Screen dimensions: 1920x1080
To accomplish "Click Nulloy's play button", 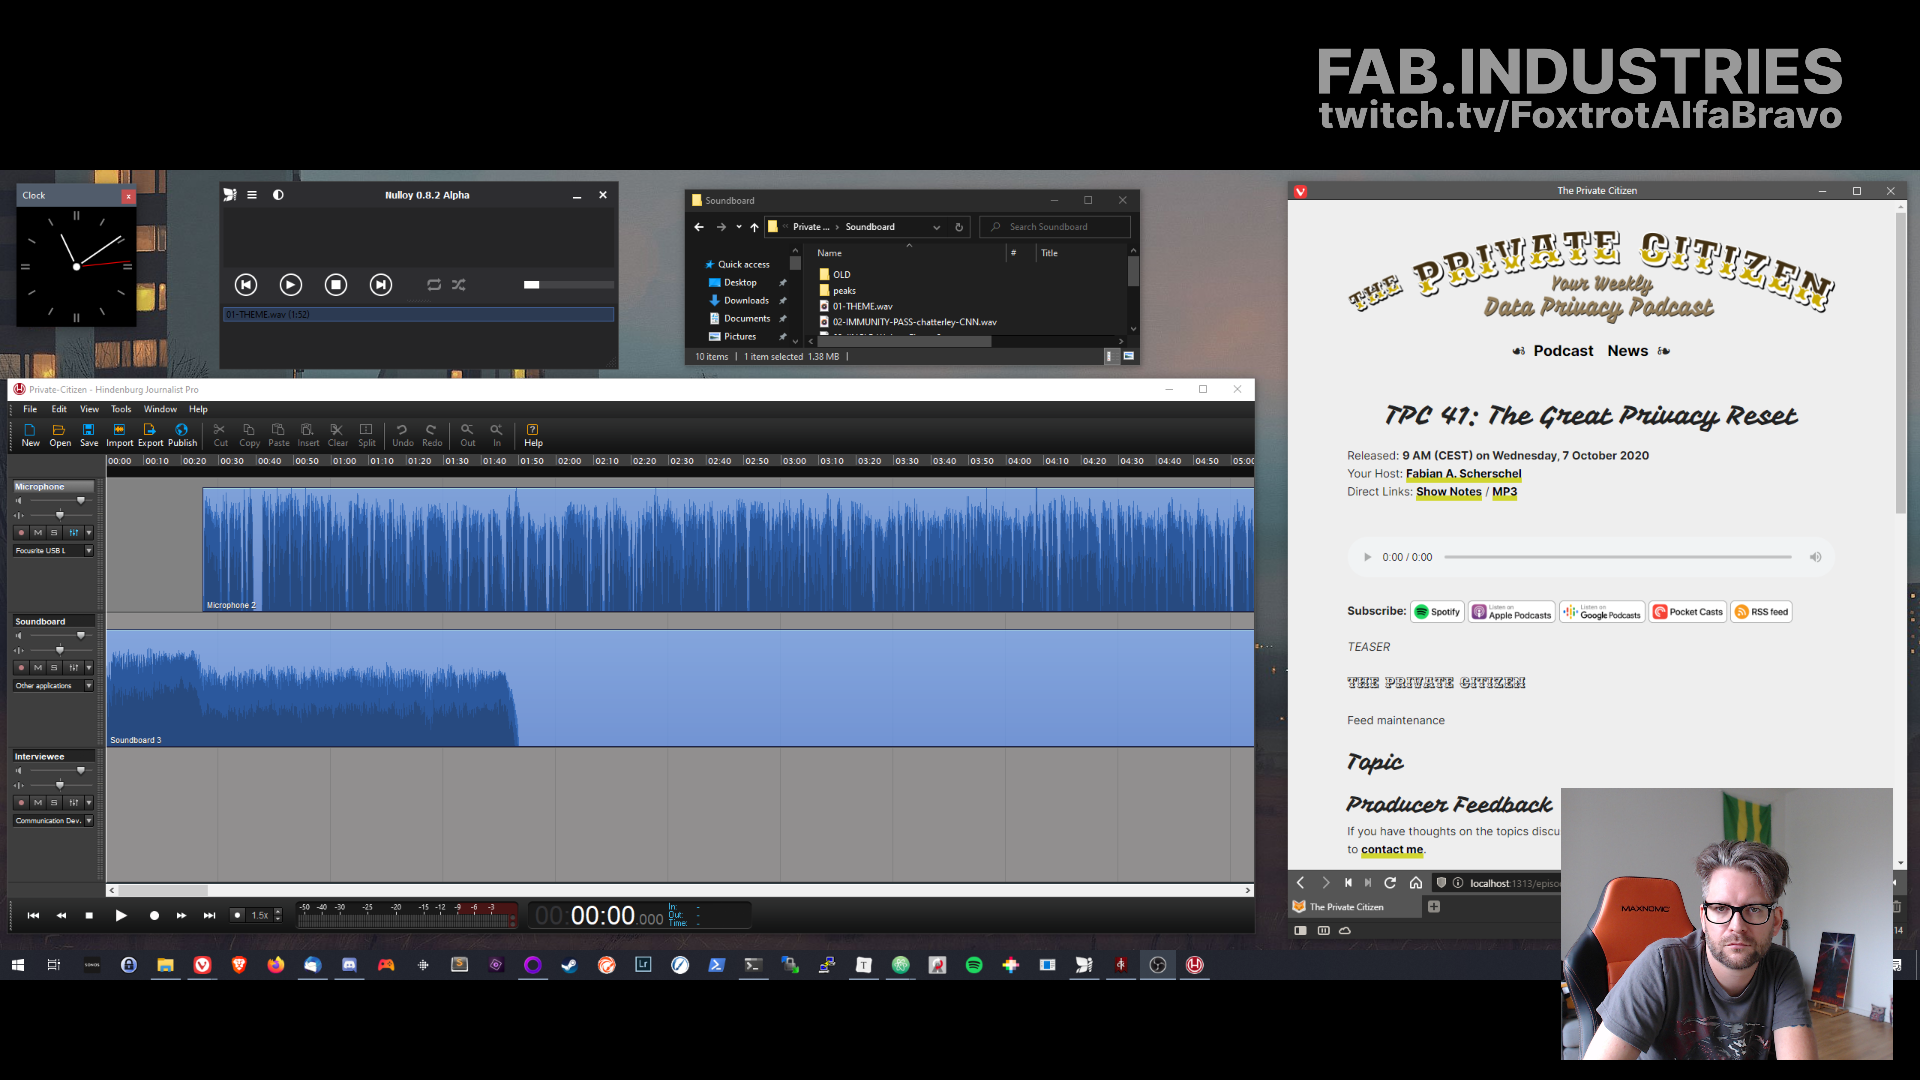I will pyautogui.click(x=291, y=285).
